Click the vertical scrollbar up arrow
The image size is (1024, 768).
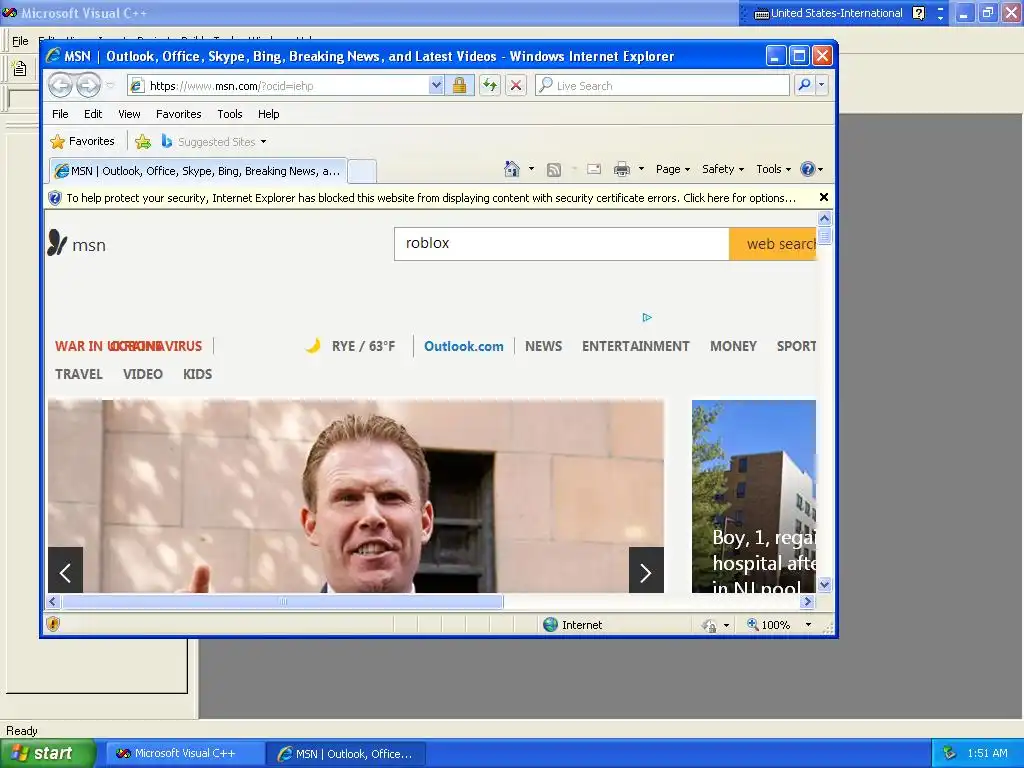coord(824,218)
